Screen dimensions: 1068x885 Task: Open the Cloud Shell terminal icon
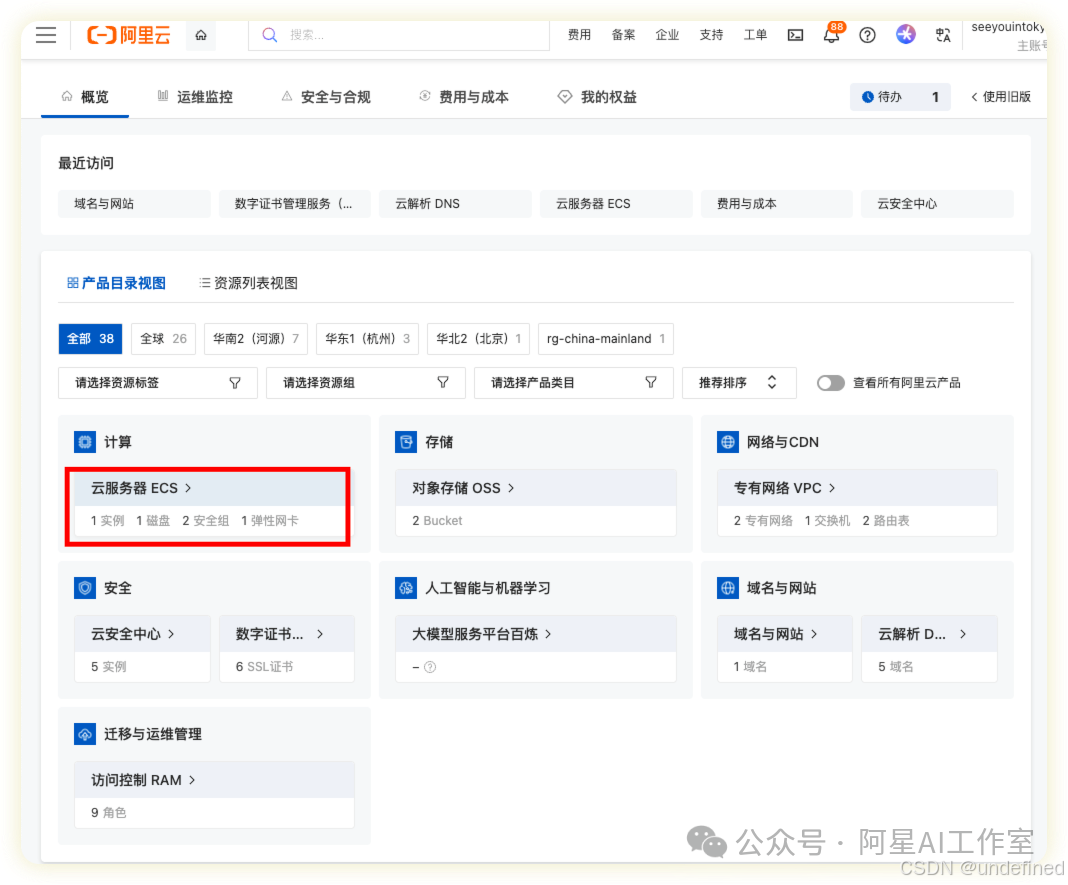pyautogui.click(x=795, y=35)
